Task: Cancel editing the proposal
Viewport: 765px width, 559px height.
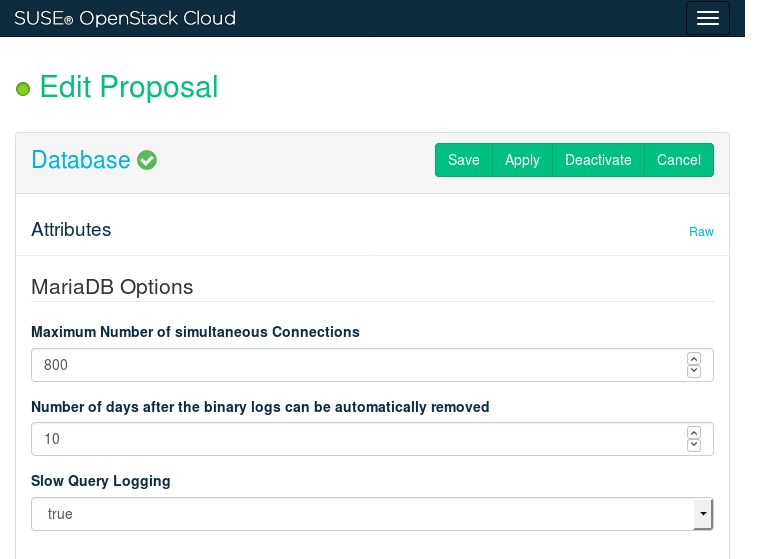Action: coord(679,160)
